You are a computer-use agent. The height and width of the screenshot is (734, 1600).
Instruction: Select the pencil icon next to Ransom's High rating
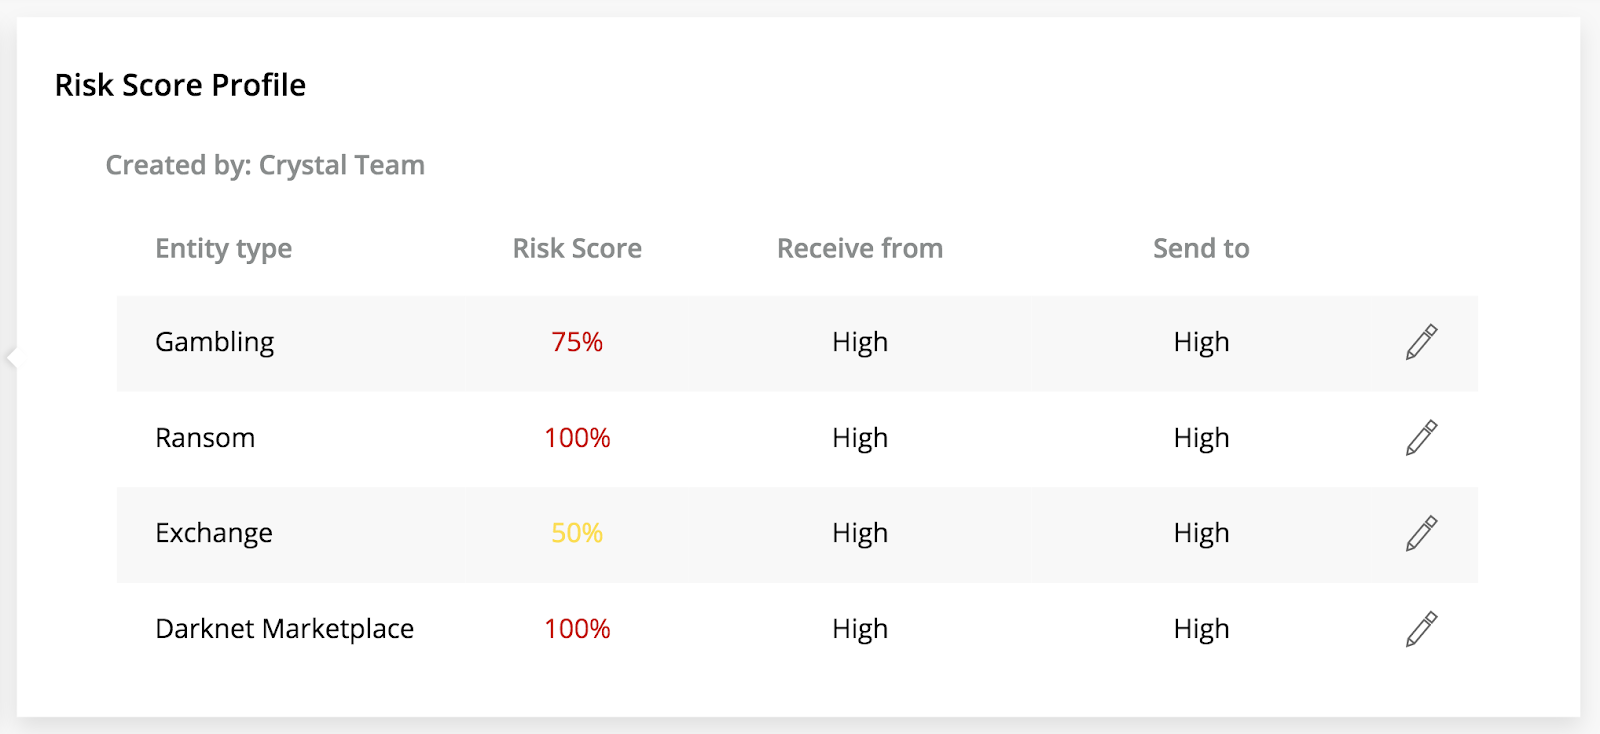[1421, 437]
